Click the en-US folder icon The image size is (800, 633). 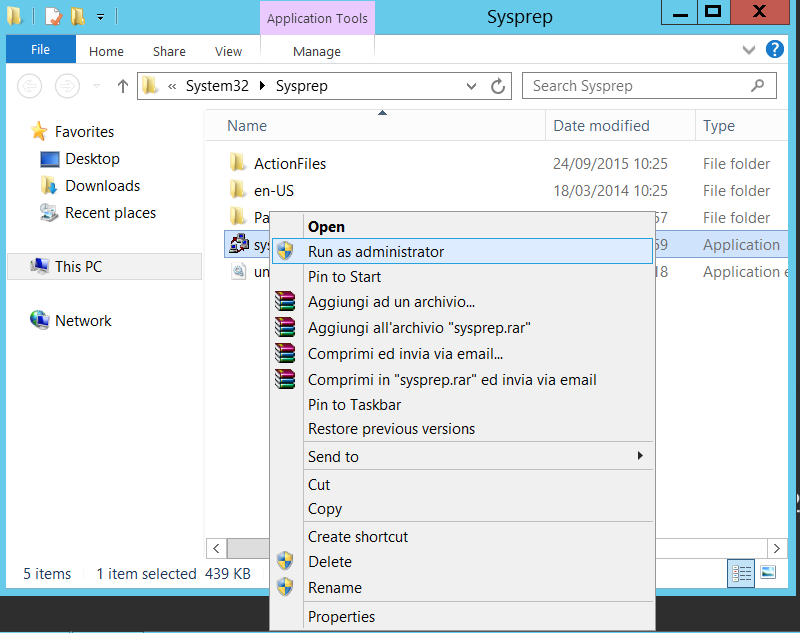[x=237, y=190]
